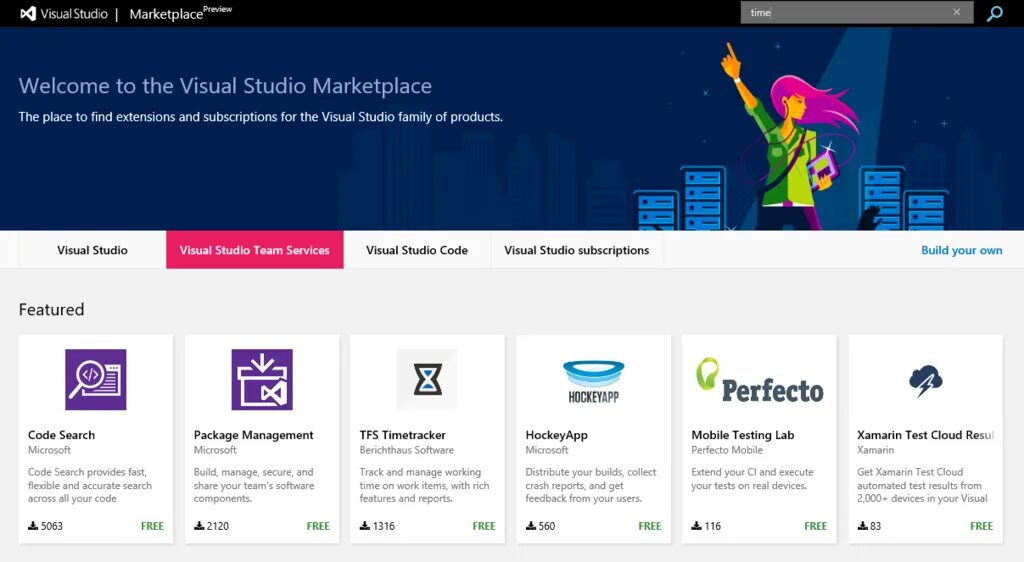The height and width of the screenshot is (562, 1024).
Task: Click the Welcome to Visual Studio Marketplace heading
Action: pos(225,86)
